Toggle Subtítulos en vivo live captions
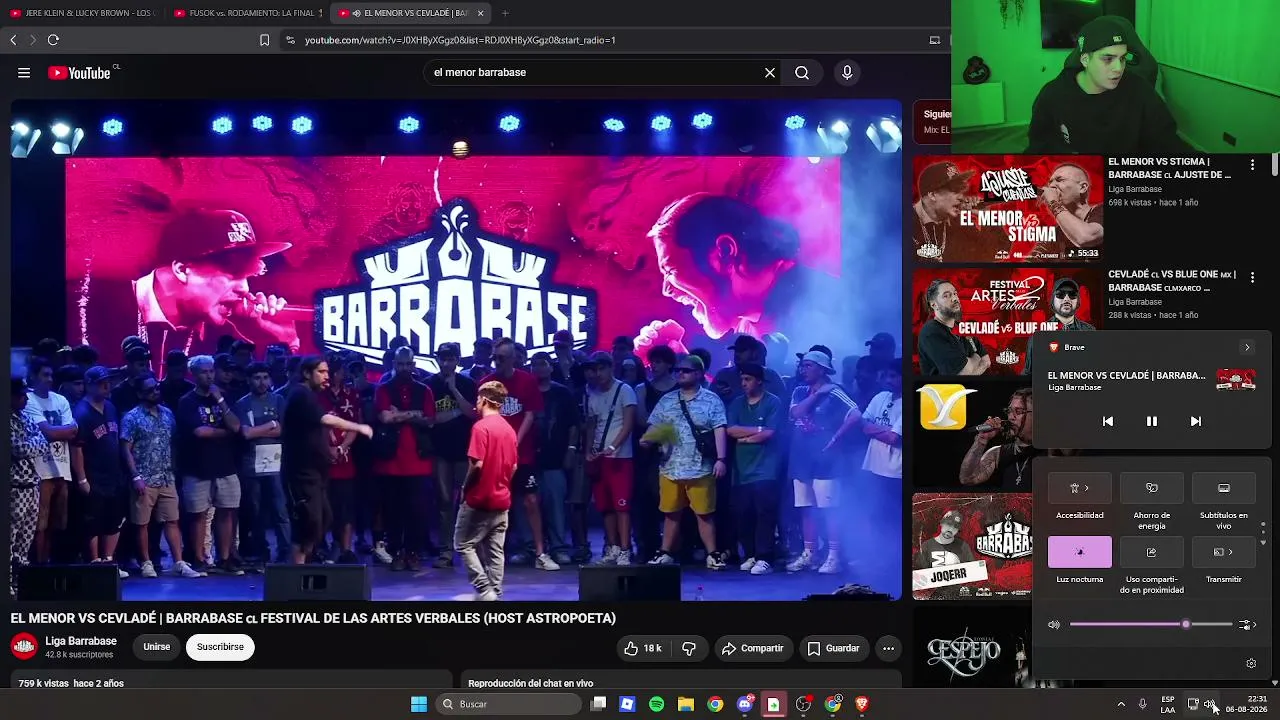 click(x=1224, y=488)
